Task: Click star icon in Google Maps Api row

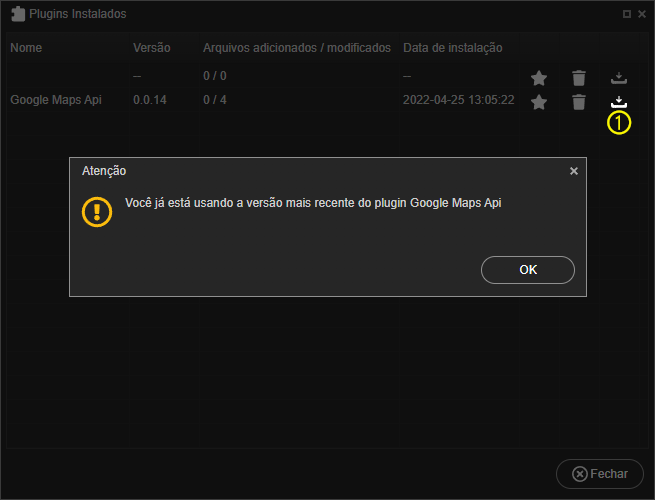Action: tap(539, 102)
